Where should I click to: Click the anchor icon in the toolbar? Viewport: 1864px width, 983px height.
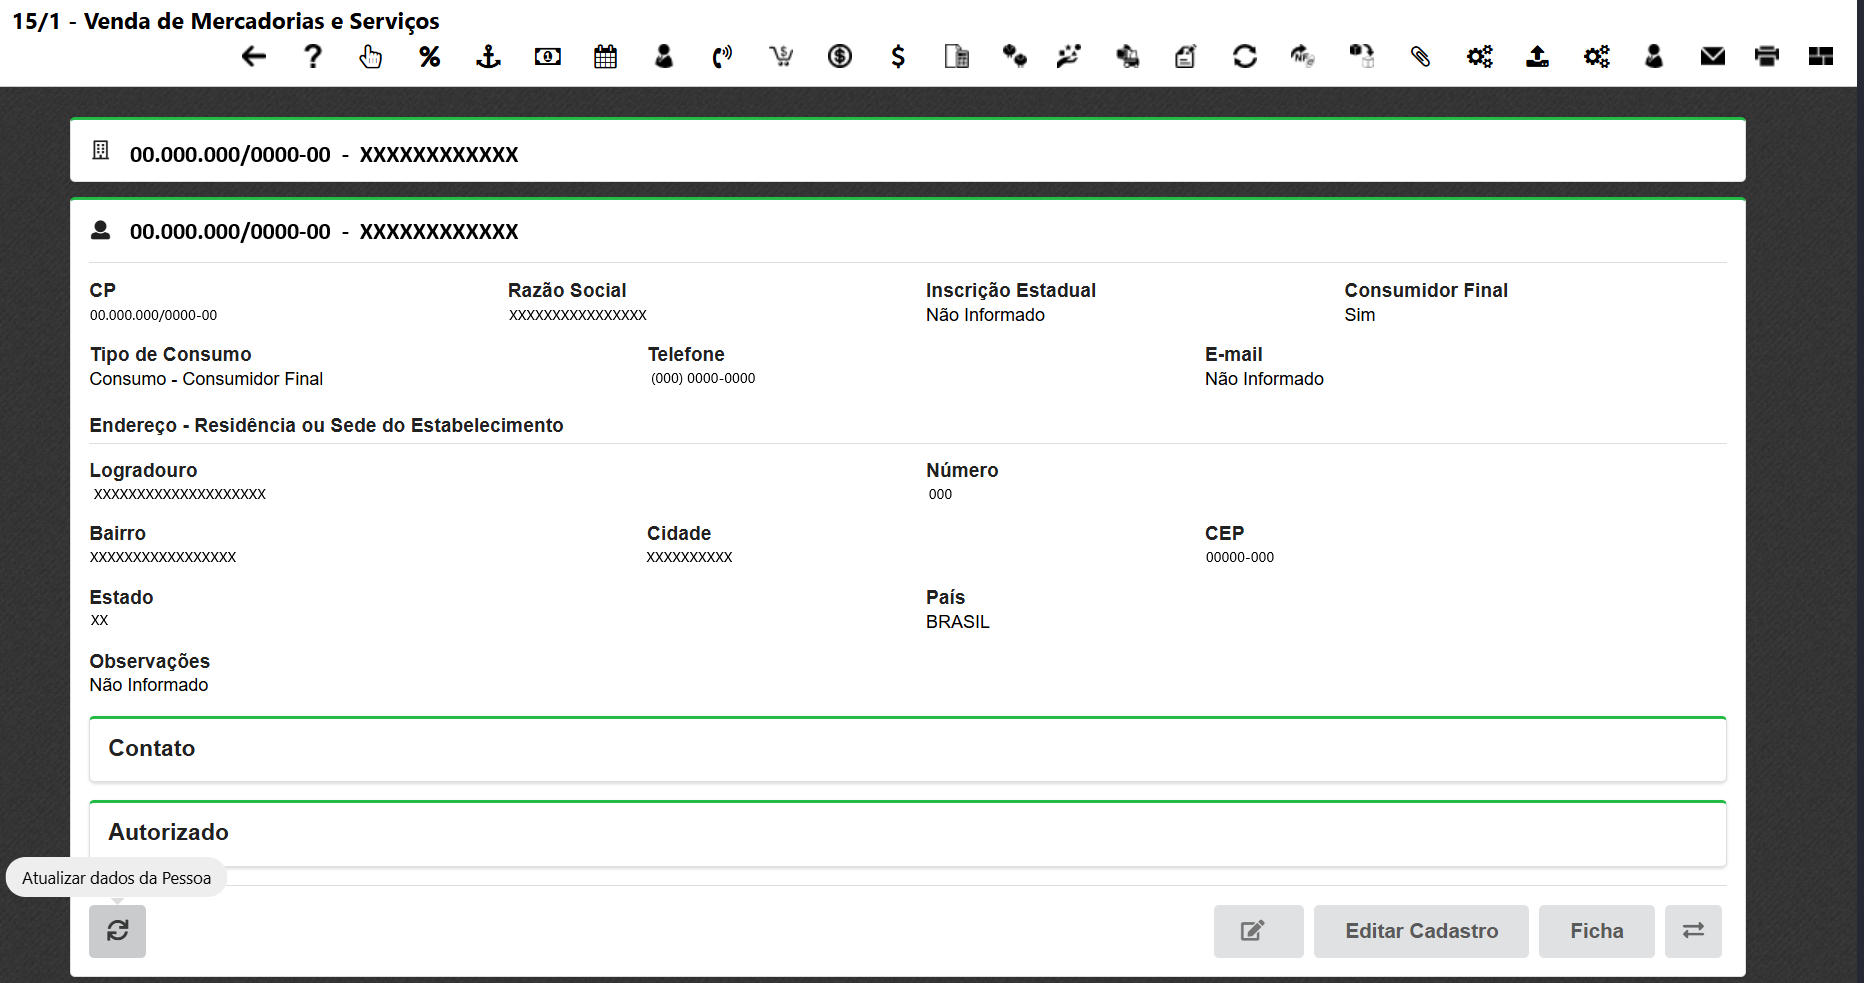488,57
